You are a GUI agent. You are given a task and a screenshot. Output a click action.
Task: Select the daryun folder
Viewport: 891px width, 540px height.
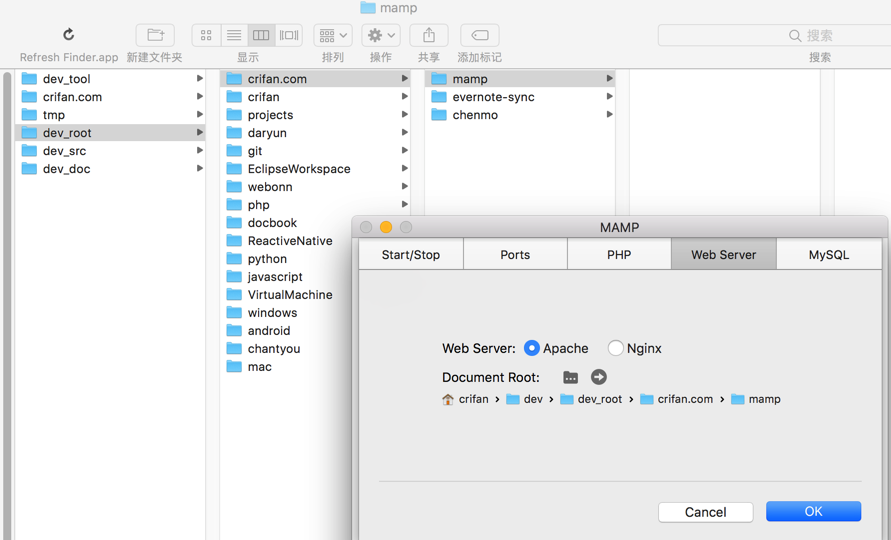coord(315,133)
